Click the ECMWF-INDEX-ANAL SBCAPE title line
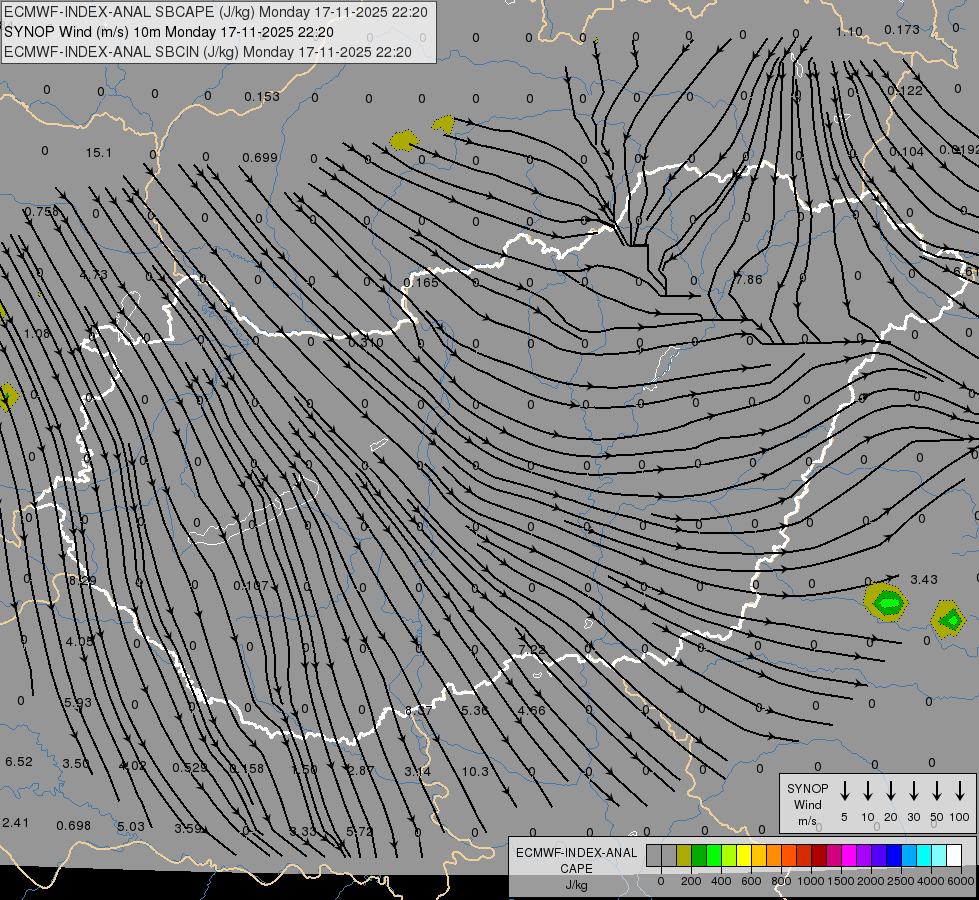Image resolution: width=979 pixels, height=900 pixels. (x=216, y=12)
